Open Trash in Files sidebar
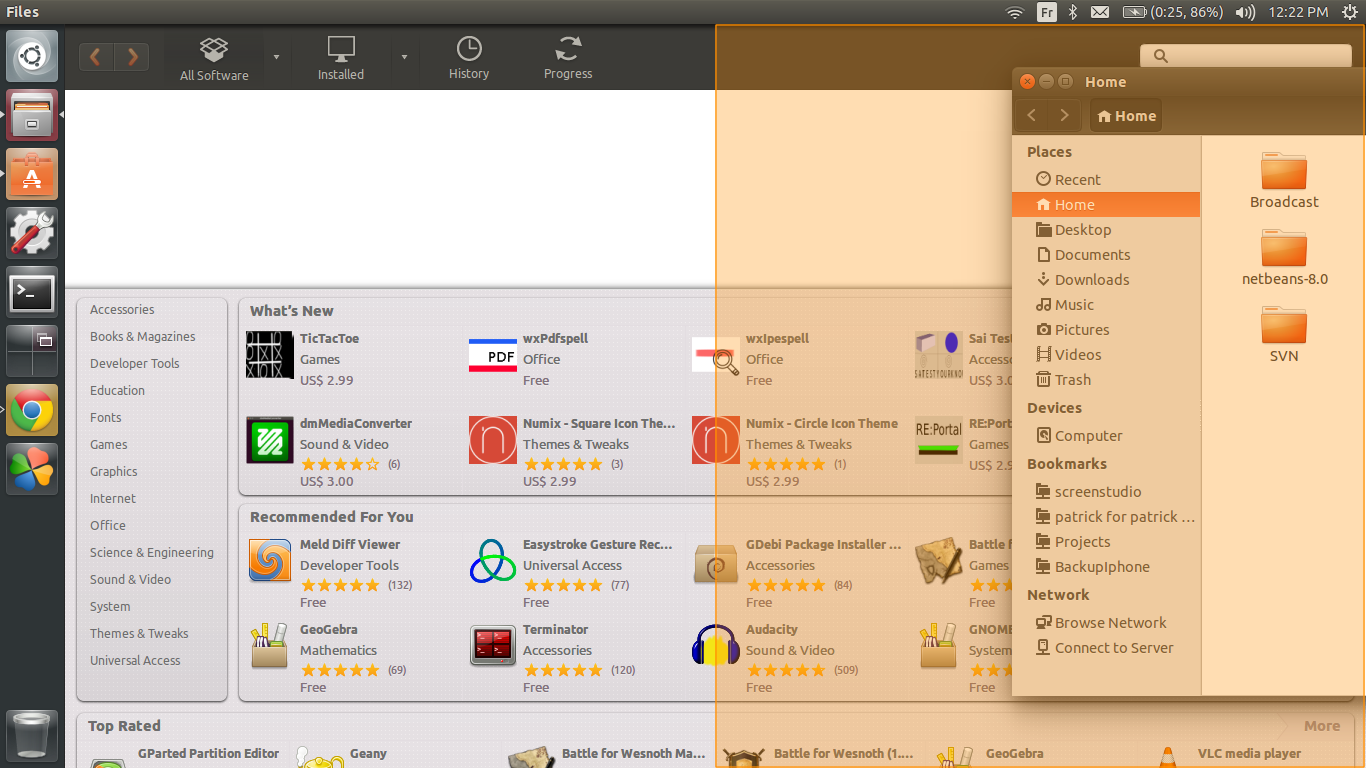Image resolution: width=1366 pixels, height=768 pixels. [1106, 380]
